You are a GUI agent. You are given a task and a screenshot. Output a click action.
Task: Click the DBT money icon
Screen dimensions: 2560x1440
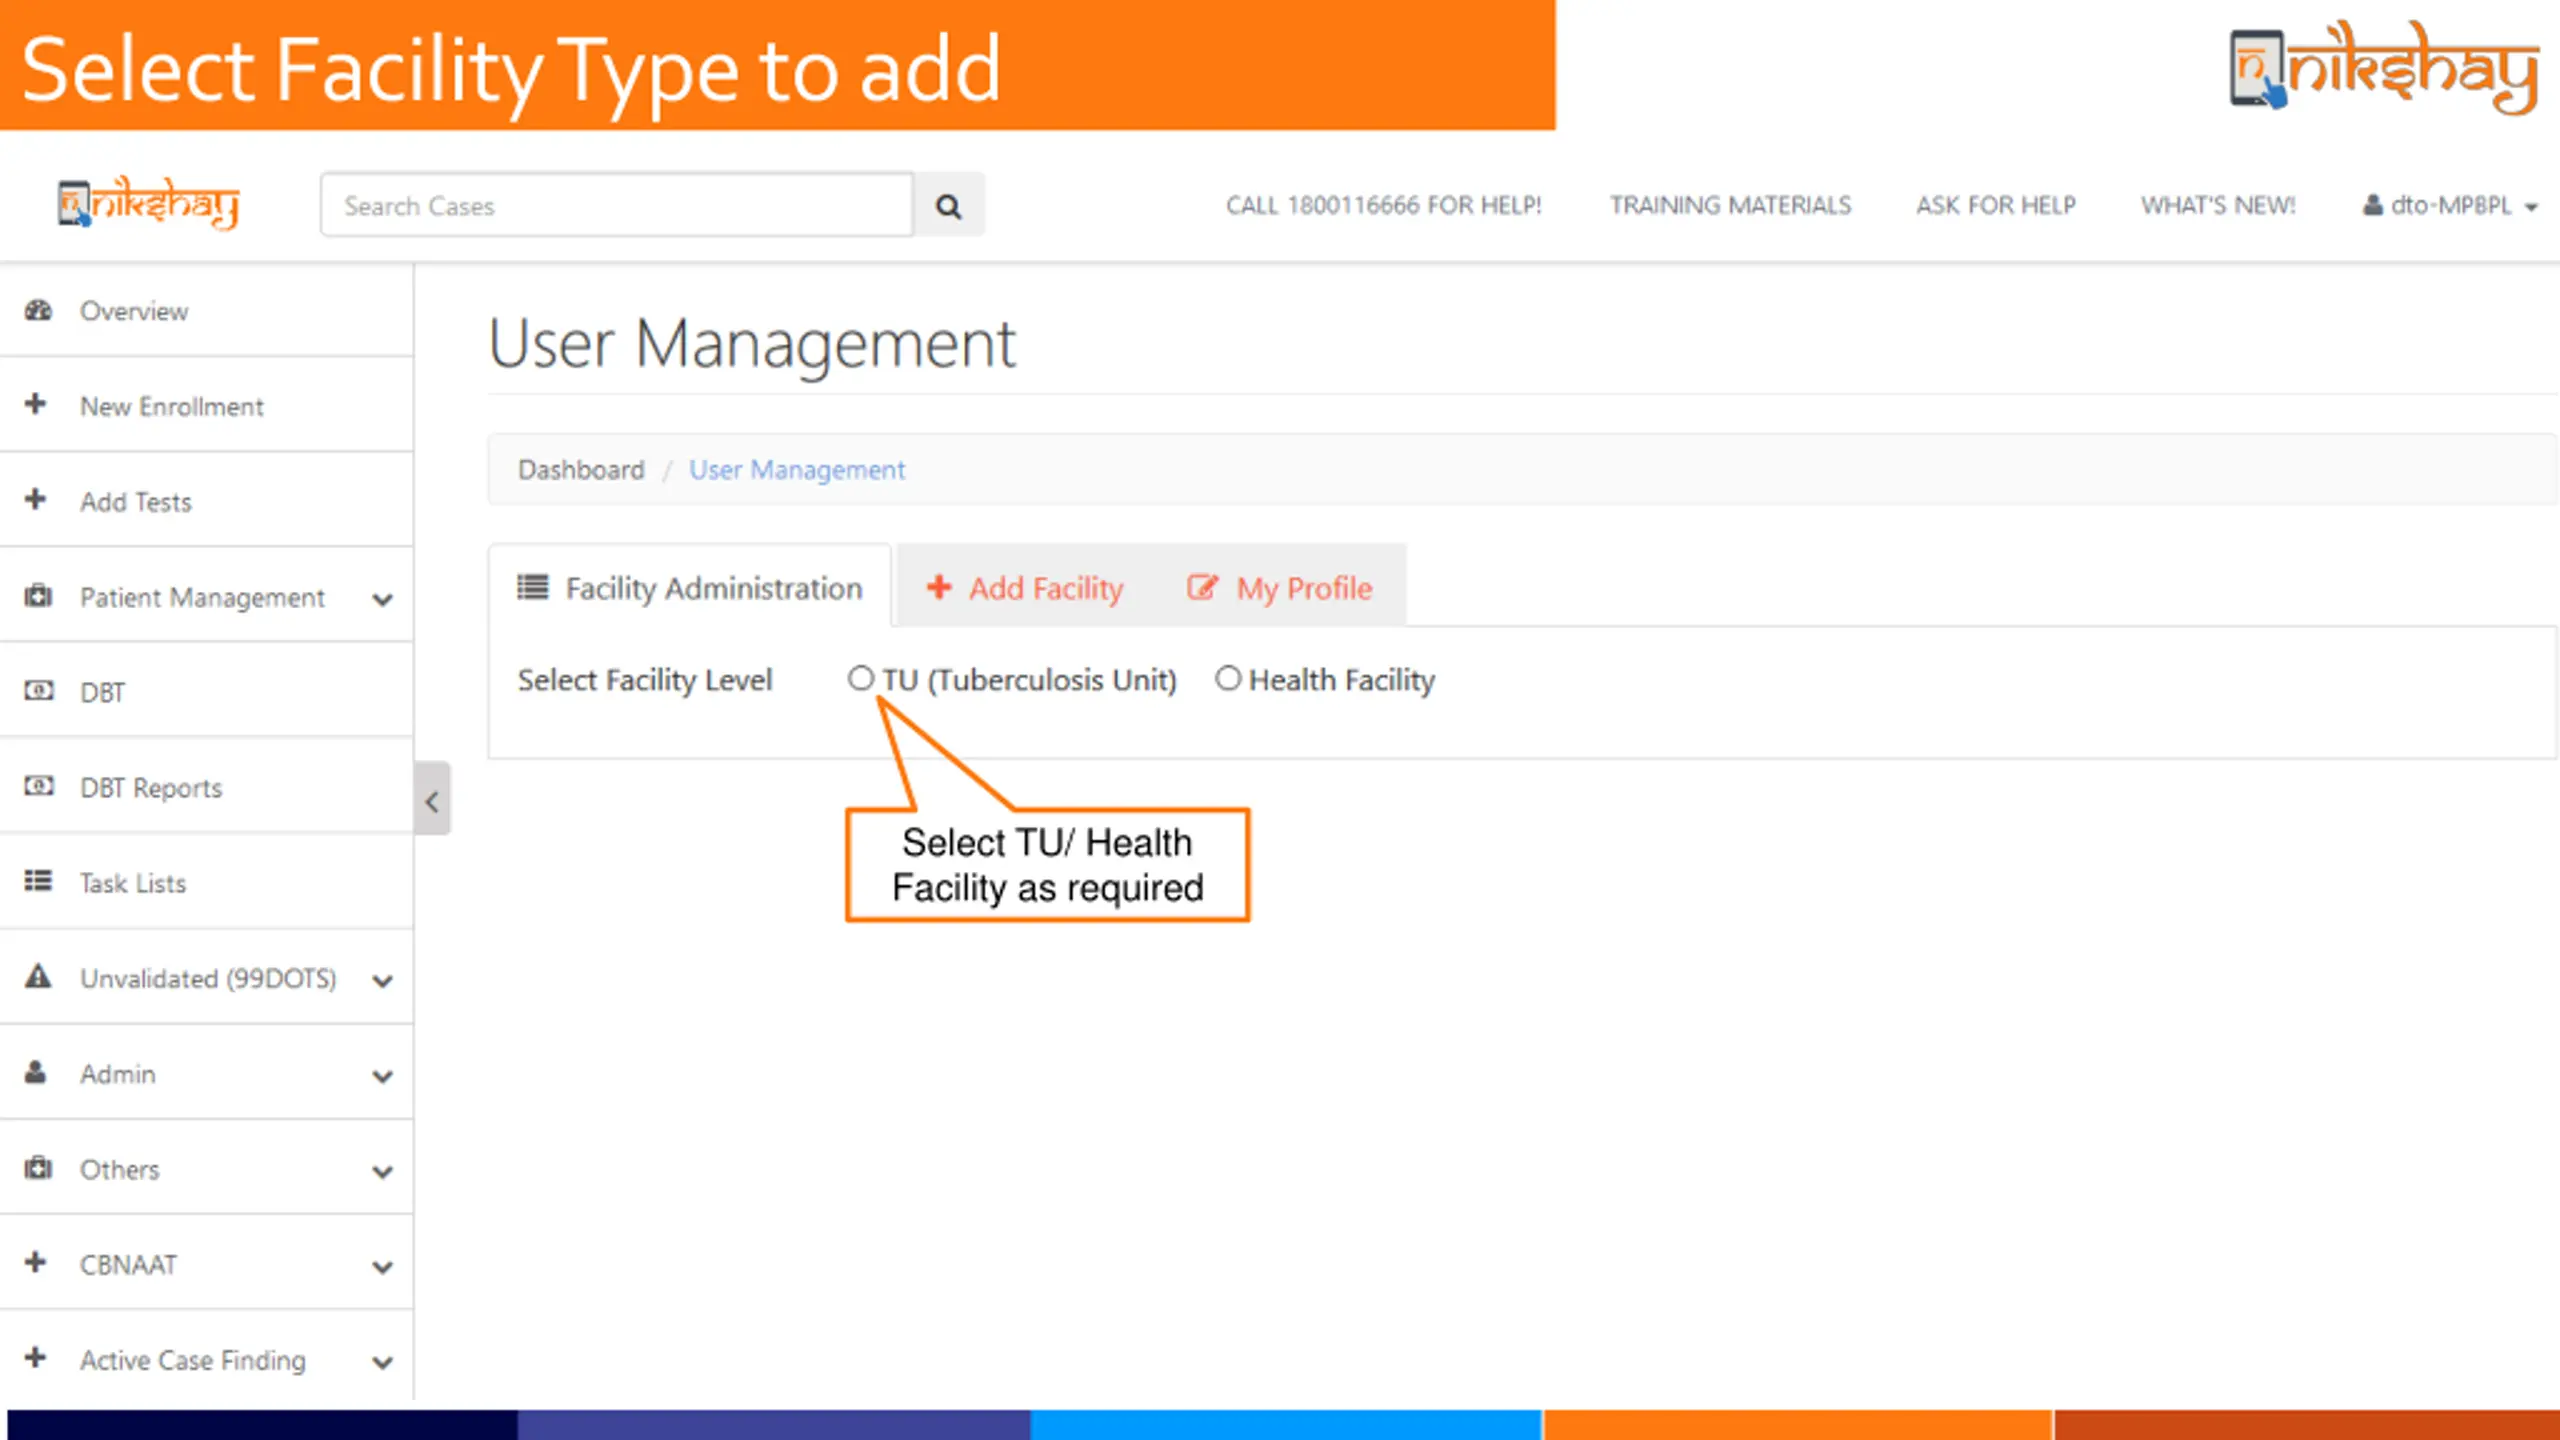click(38, 691)
